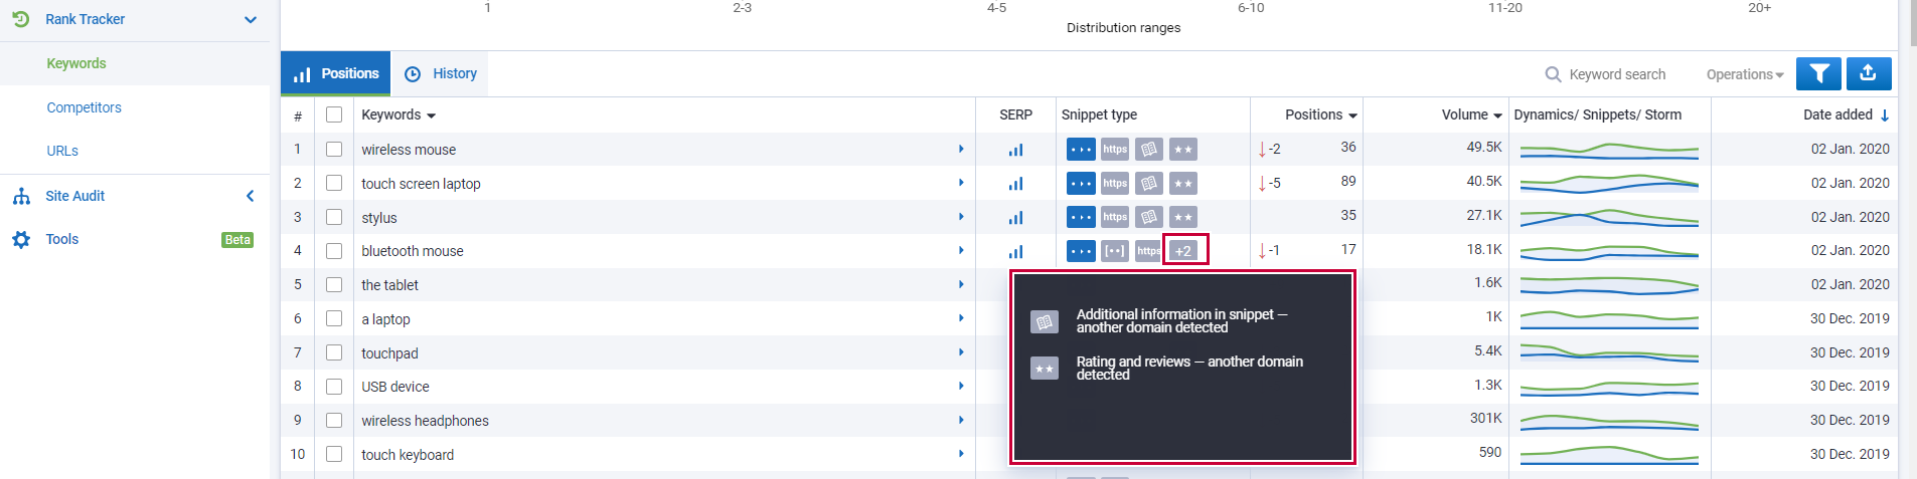Expand wireless headphones row arrow

(x=961, y=420)
